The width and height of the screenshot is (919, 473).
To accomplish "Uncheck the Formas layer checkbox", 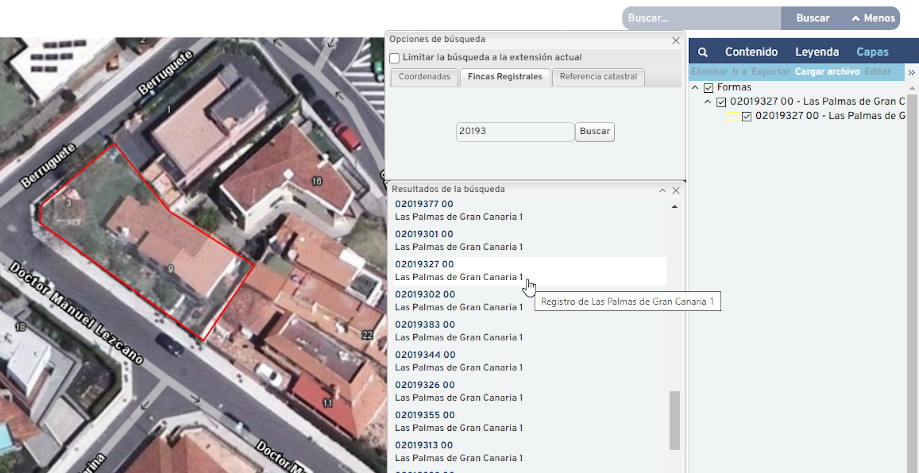I will pos(709,88).
